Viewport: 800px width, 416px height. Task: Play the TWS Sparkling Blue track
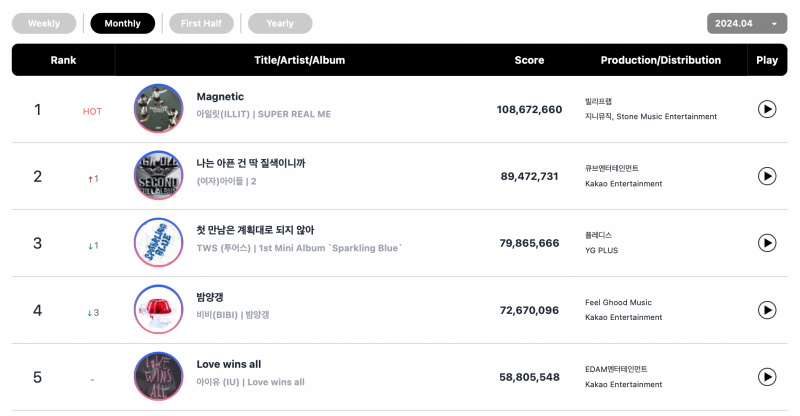[x=767, y=243]
